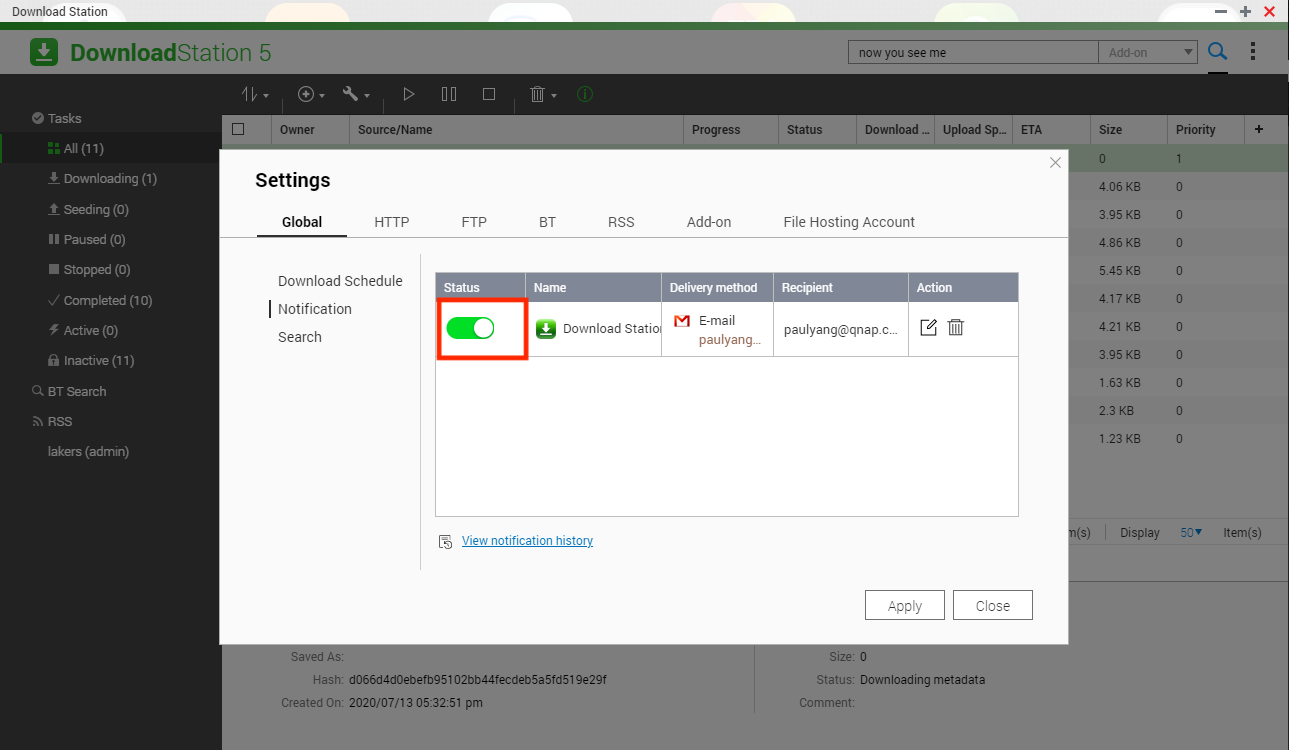
Task: Open the three-dot more menu
Action: pyautogui.click(x=1253, y=51)
